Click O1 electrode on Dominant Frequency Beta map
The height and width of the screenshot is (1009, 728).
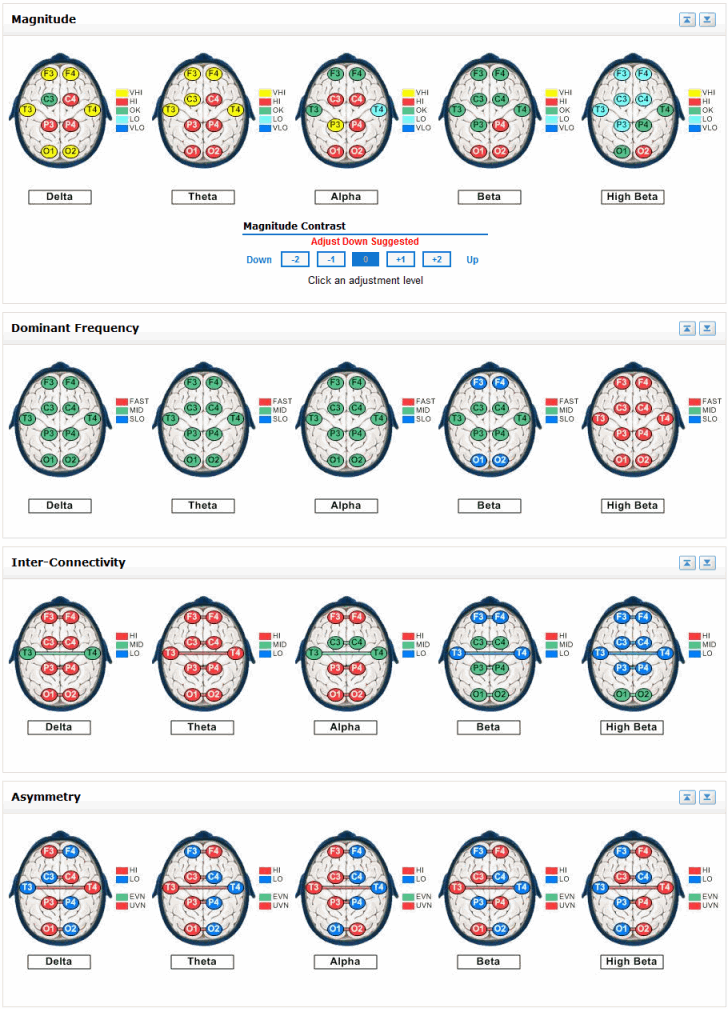[478, 460]
